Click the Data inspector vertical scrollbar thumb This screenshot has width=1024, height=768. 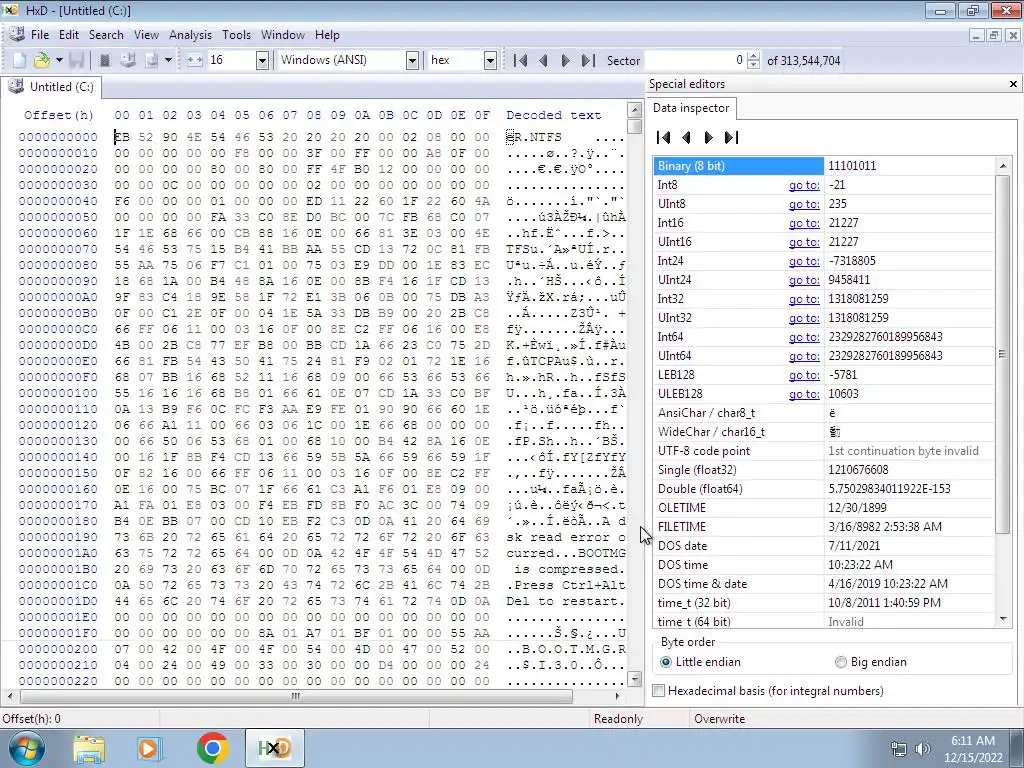1002,355
